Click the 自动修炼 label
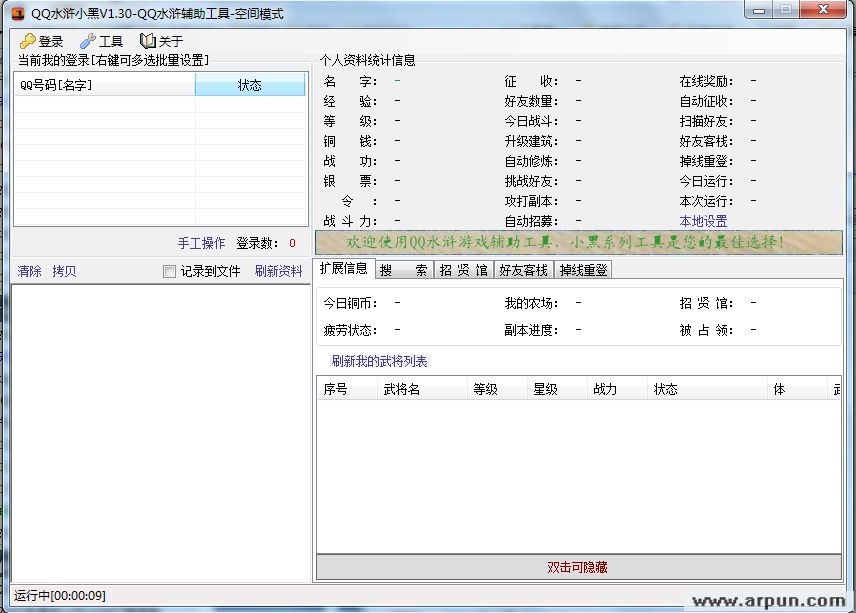Viewport: 856px width, 613px height. point(531,161)
